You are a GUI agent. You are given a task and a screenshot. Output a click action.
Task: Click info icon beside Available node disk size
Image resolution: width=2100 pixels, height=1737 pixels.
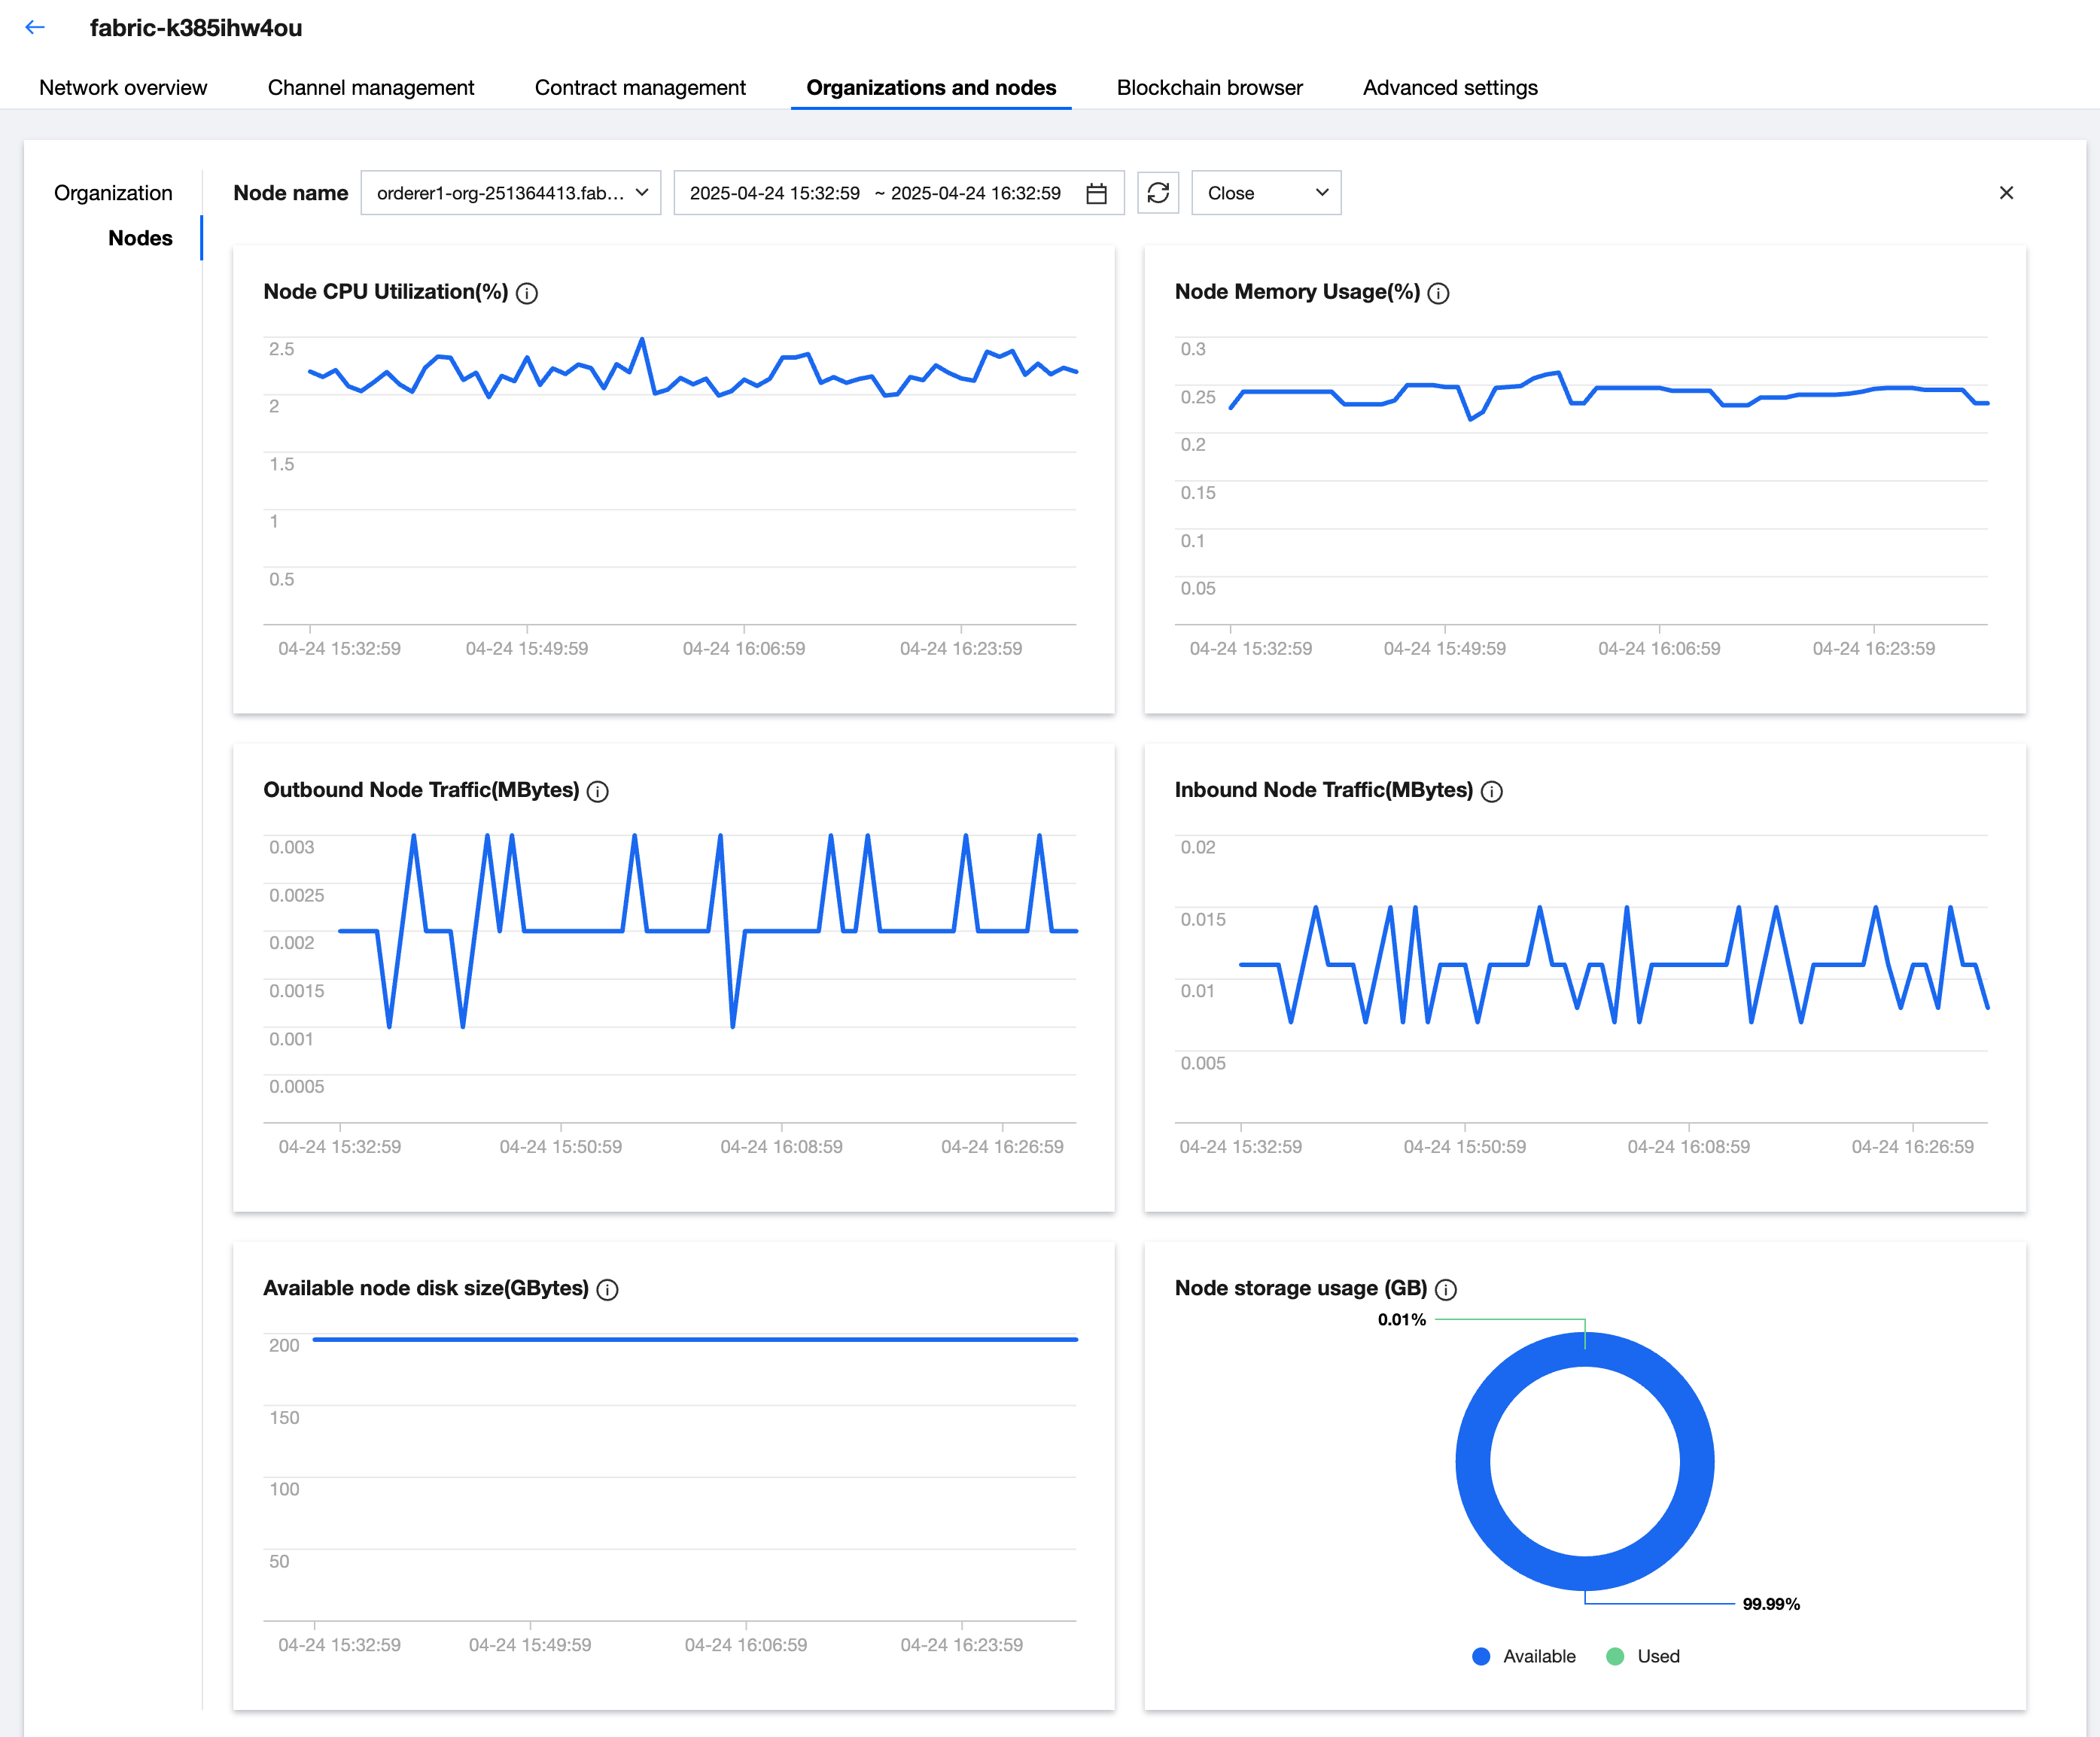pos(607,1289)
